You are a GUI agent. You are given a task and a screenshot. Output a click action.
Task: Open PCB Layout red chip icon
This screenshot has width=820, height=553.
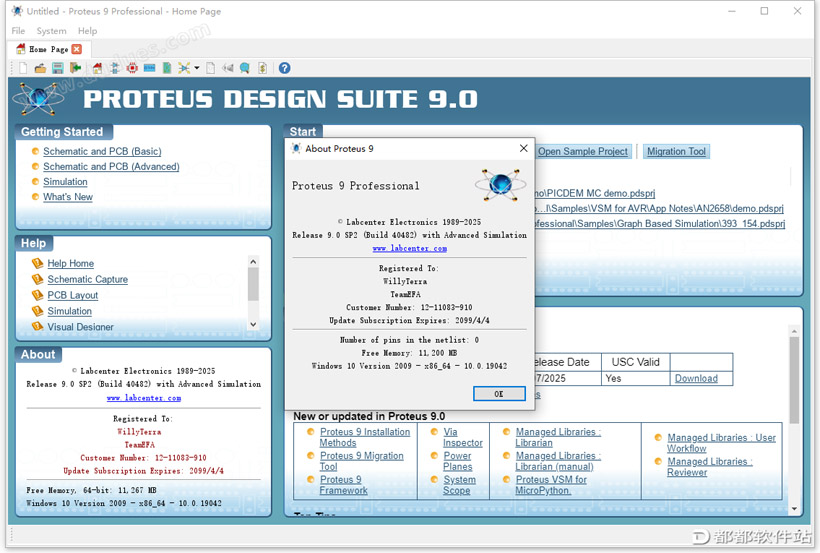(132, 68)
